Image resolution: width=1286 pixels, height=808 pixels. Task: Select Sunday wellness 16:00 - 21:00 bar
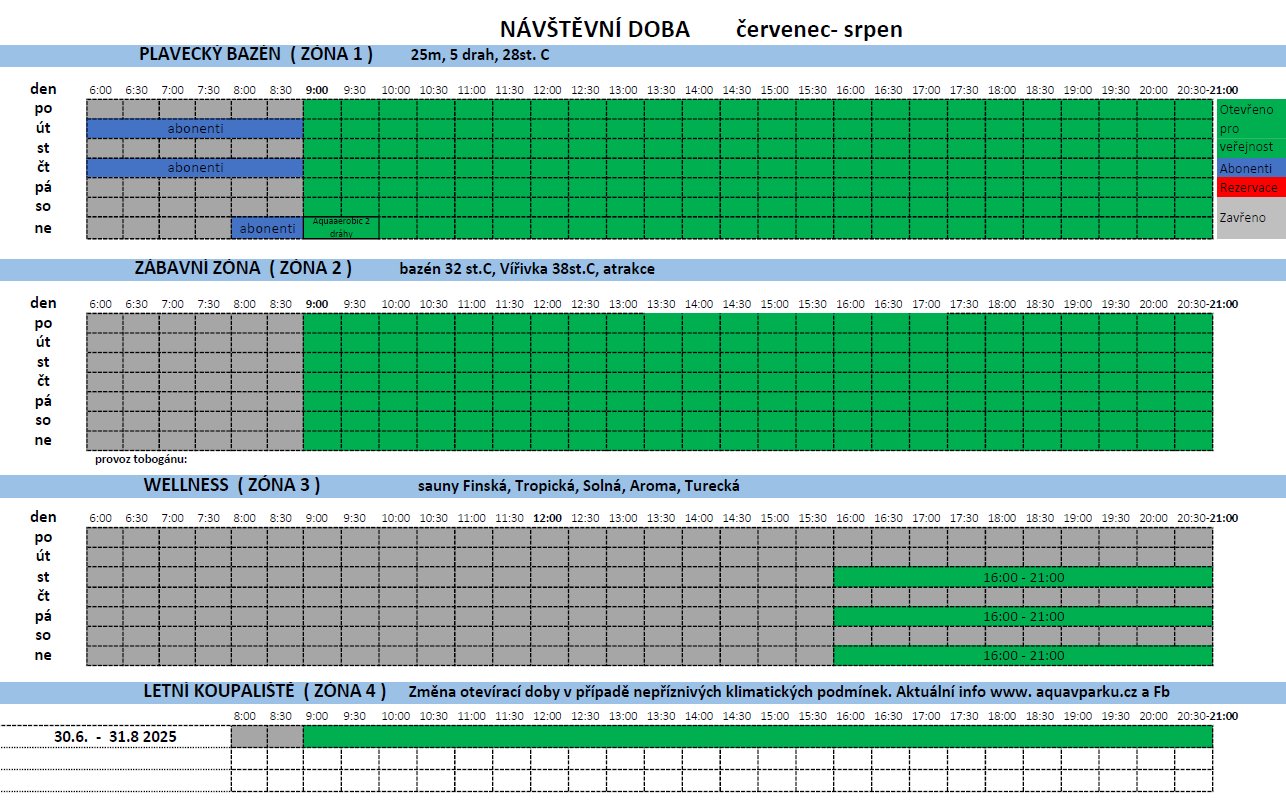pos(1023,656)
